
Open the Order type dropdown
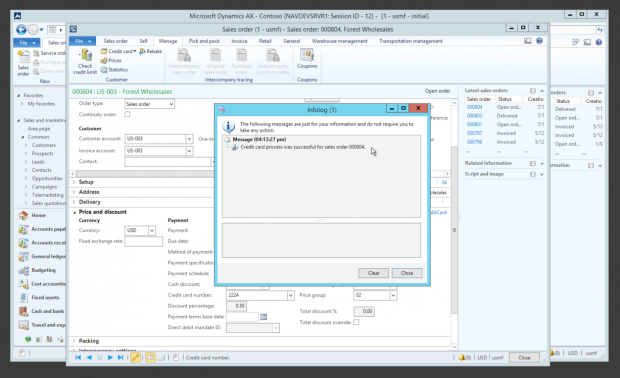(171, 104)
